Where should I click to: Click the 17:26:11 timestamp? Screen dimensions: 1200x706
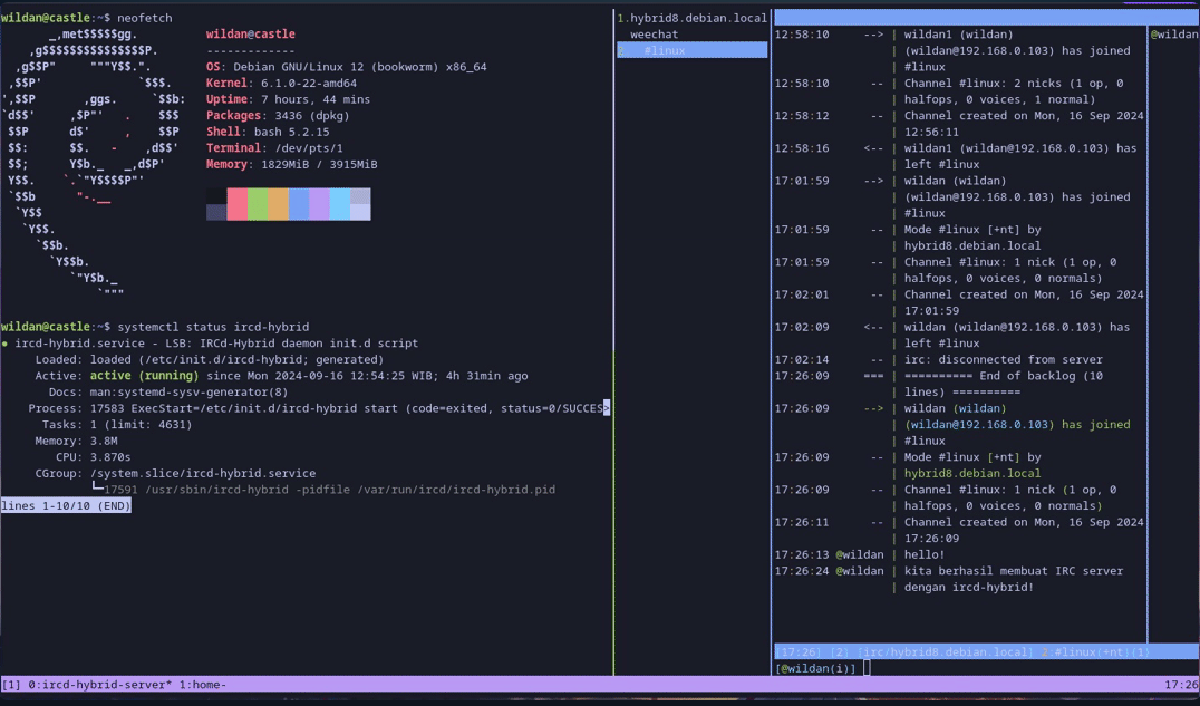802,522
